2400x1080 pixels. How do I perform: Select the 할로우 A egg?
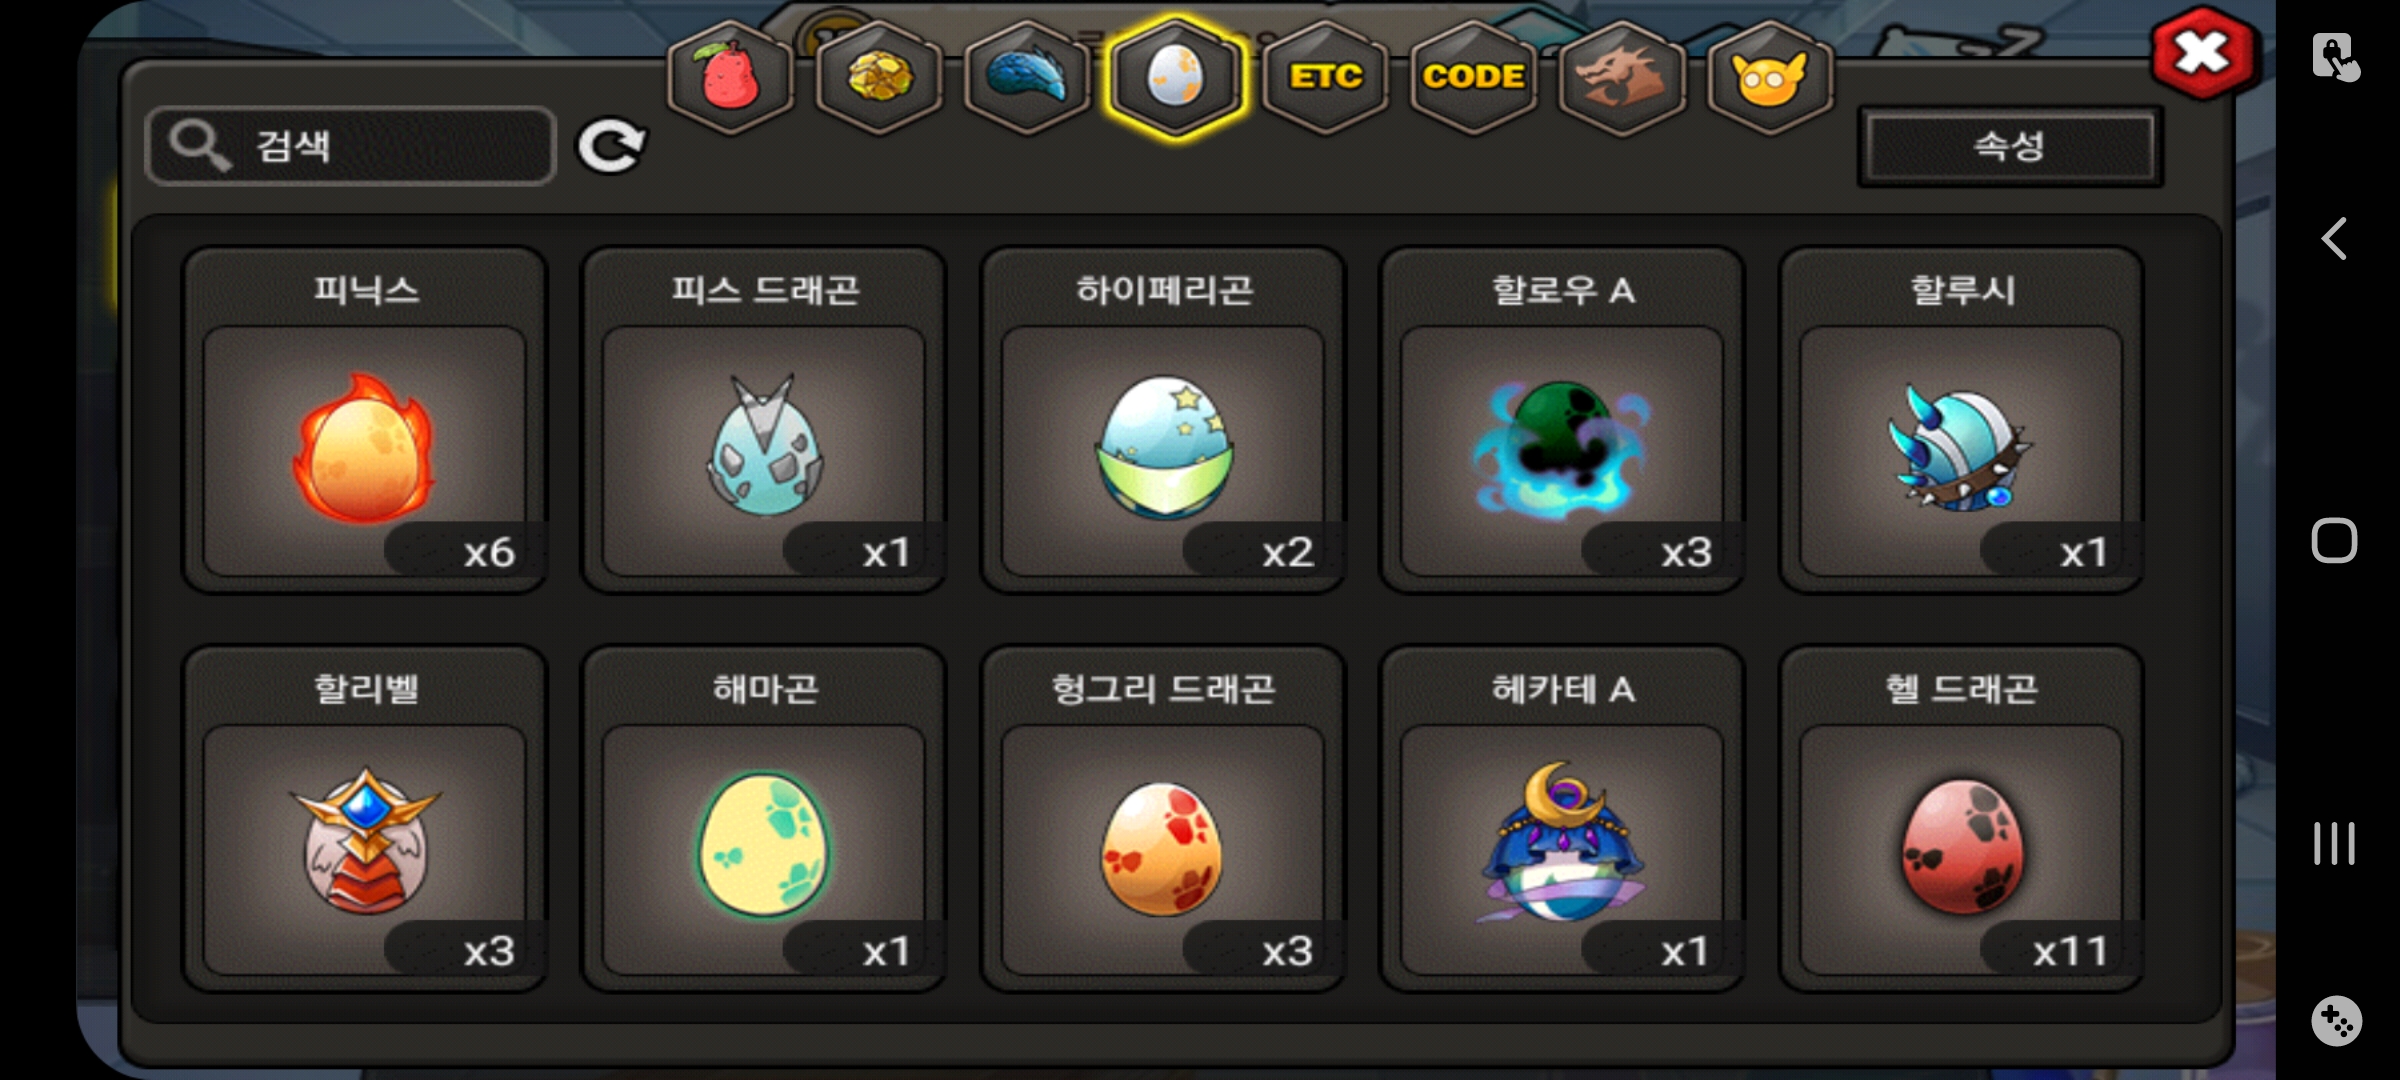pyautogui.click(x=1562, y=420)
